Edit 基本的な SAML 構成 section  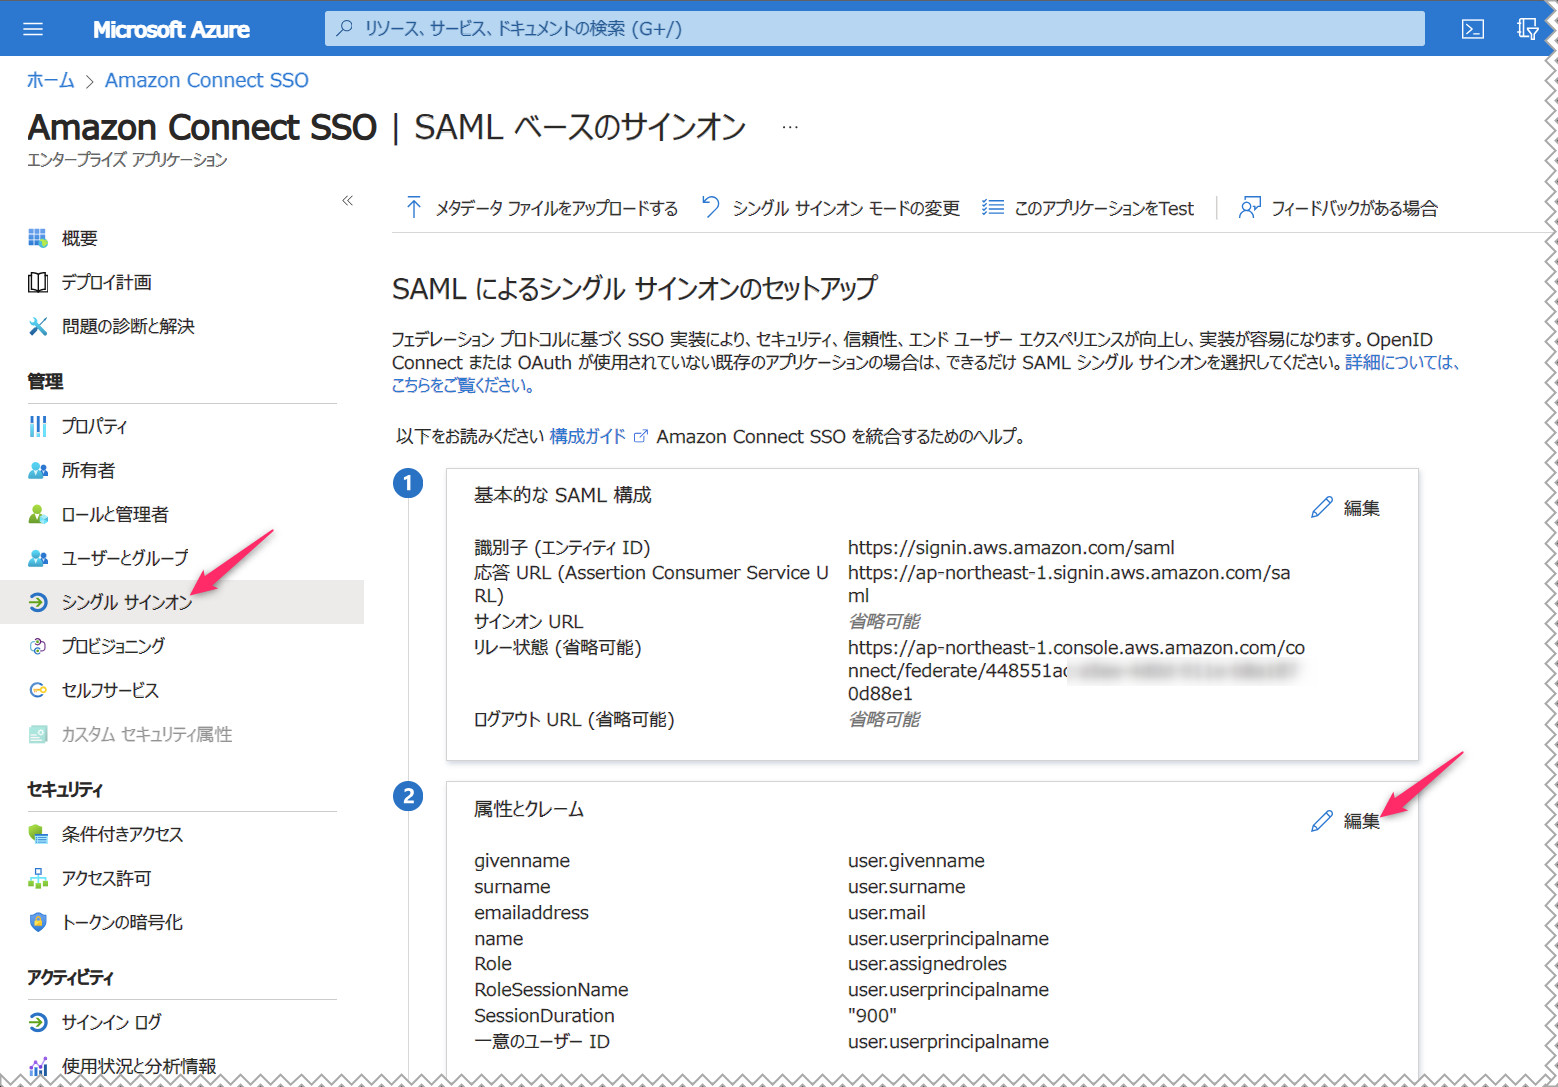click(x=1345, y=508)
